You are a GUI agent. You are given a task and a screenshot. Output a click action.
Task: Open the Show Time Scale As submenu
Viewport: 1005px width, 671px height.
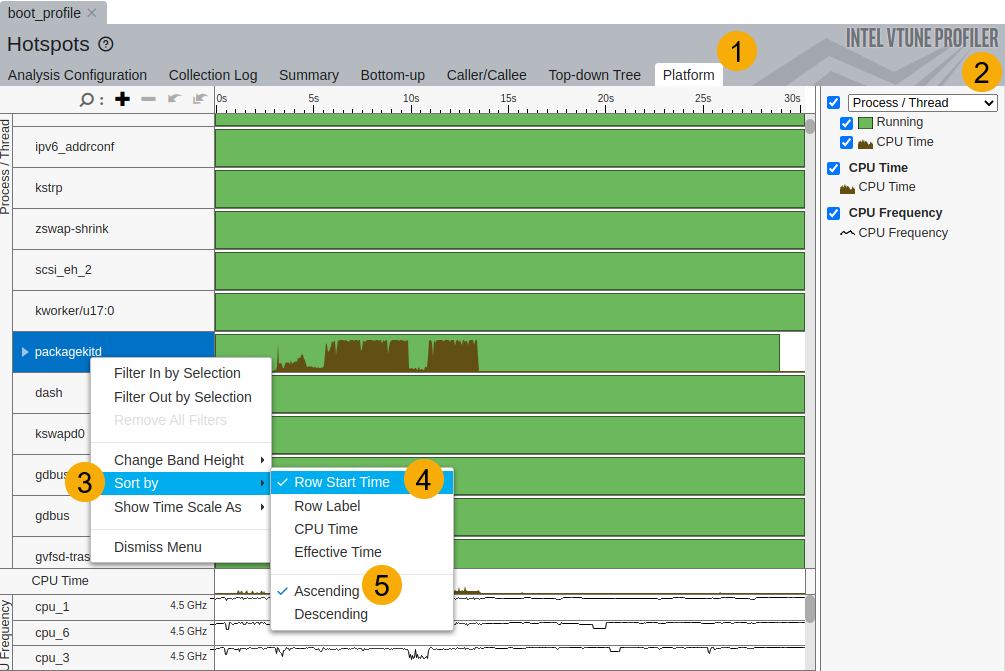point(180,507)
